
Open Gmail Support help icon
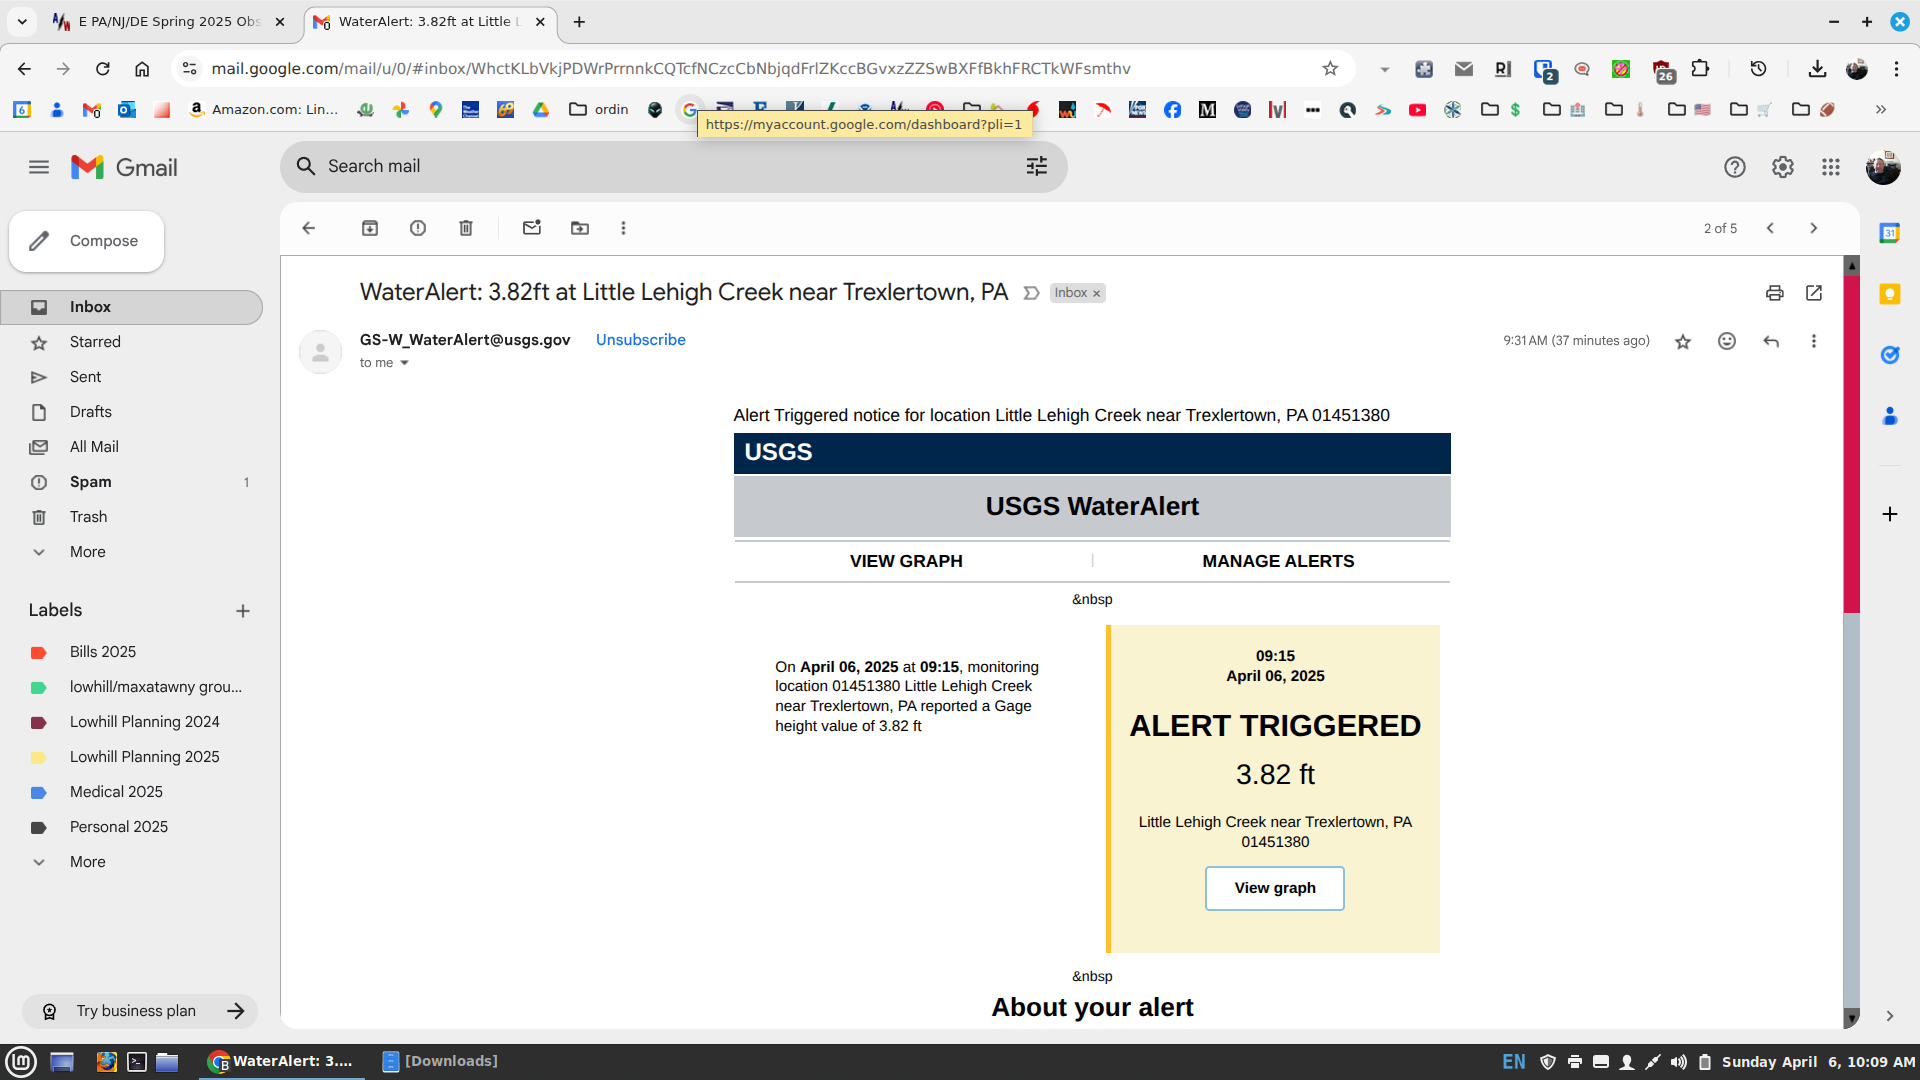(1735, 167)
